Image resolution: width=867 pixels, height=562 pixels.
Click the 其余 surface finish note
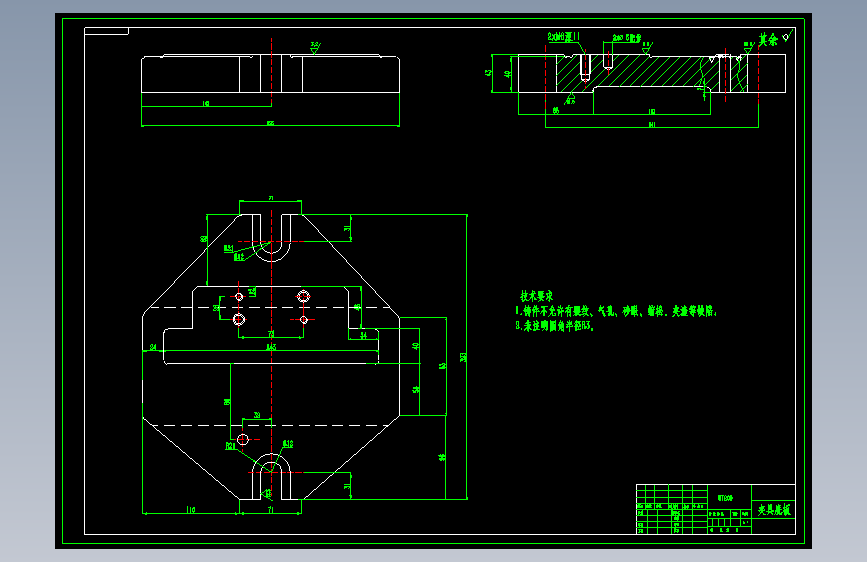[x=768, y=40]
